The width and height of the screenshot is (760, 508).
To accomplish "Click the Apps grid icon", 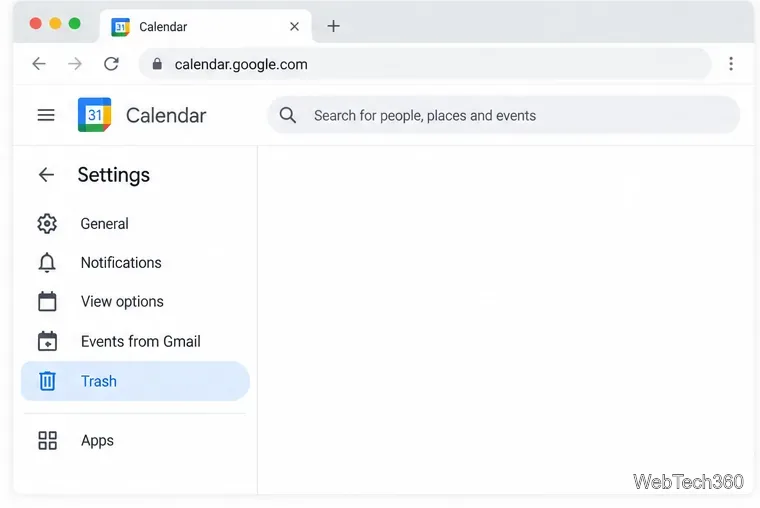I will tap(48, 441).
